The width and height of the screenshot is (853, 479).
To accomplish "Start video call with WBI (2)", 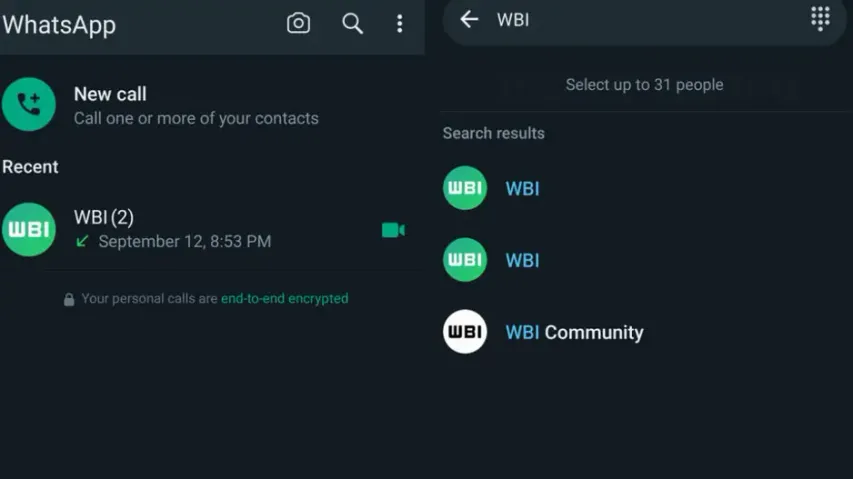I will 393,230.
